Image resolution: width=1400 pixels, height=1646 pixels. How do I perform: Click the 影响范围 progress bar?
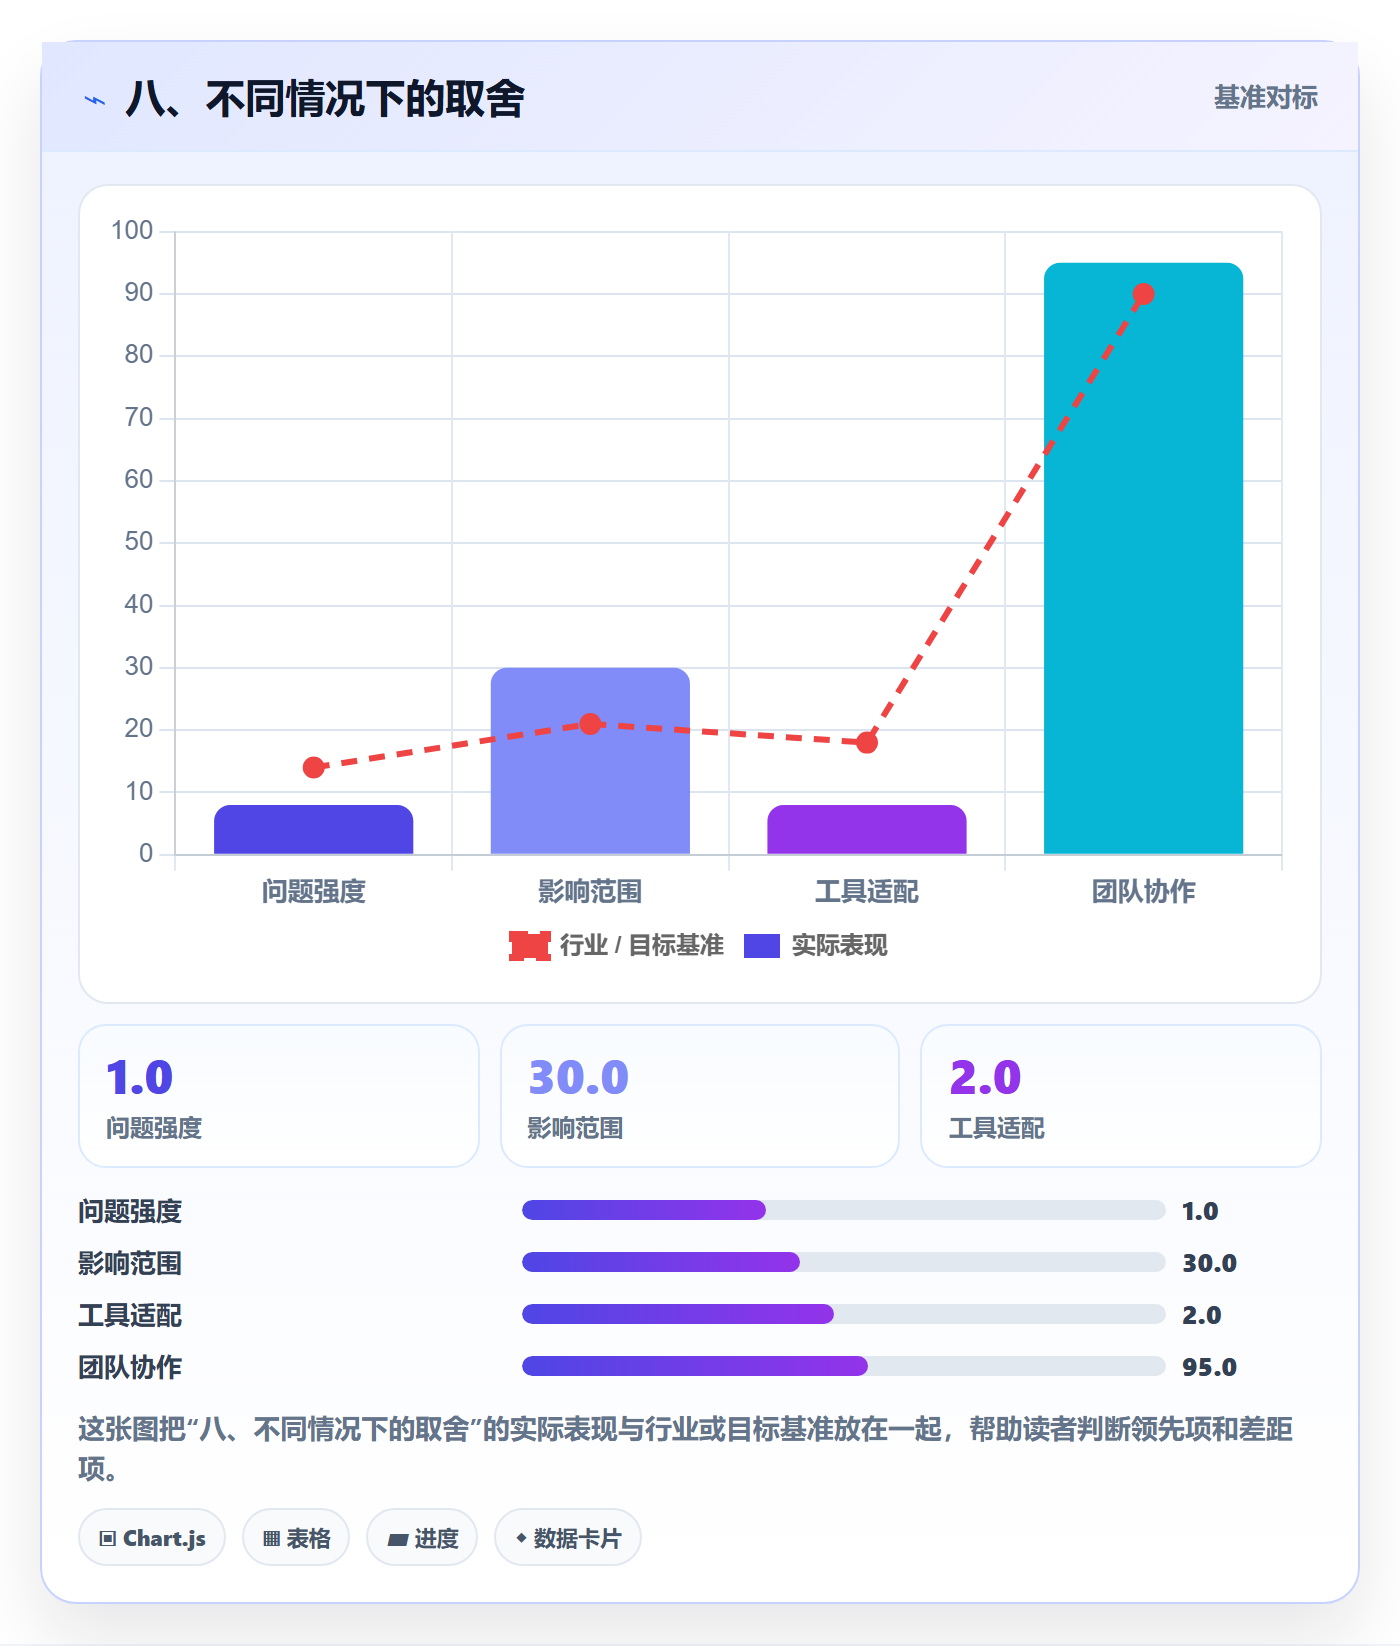pyautogui.click(x=844, y=1262)
